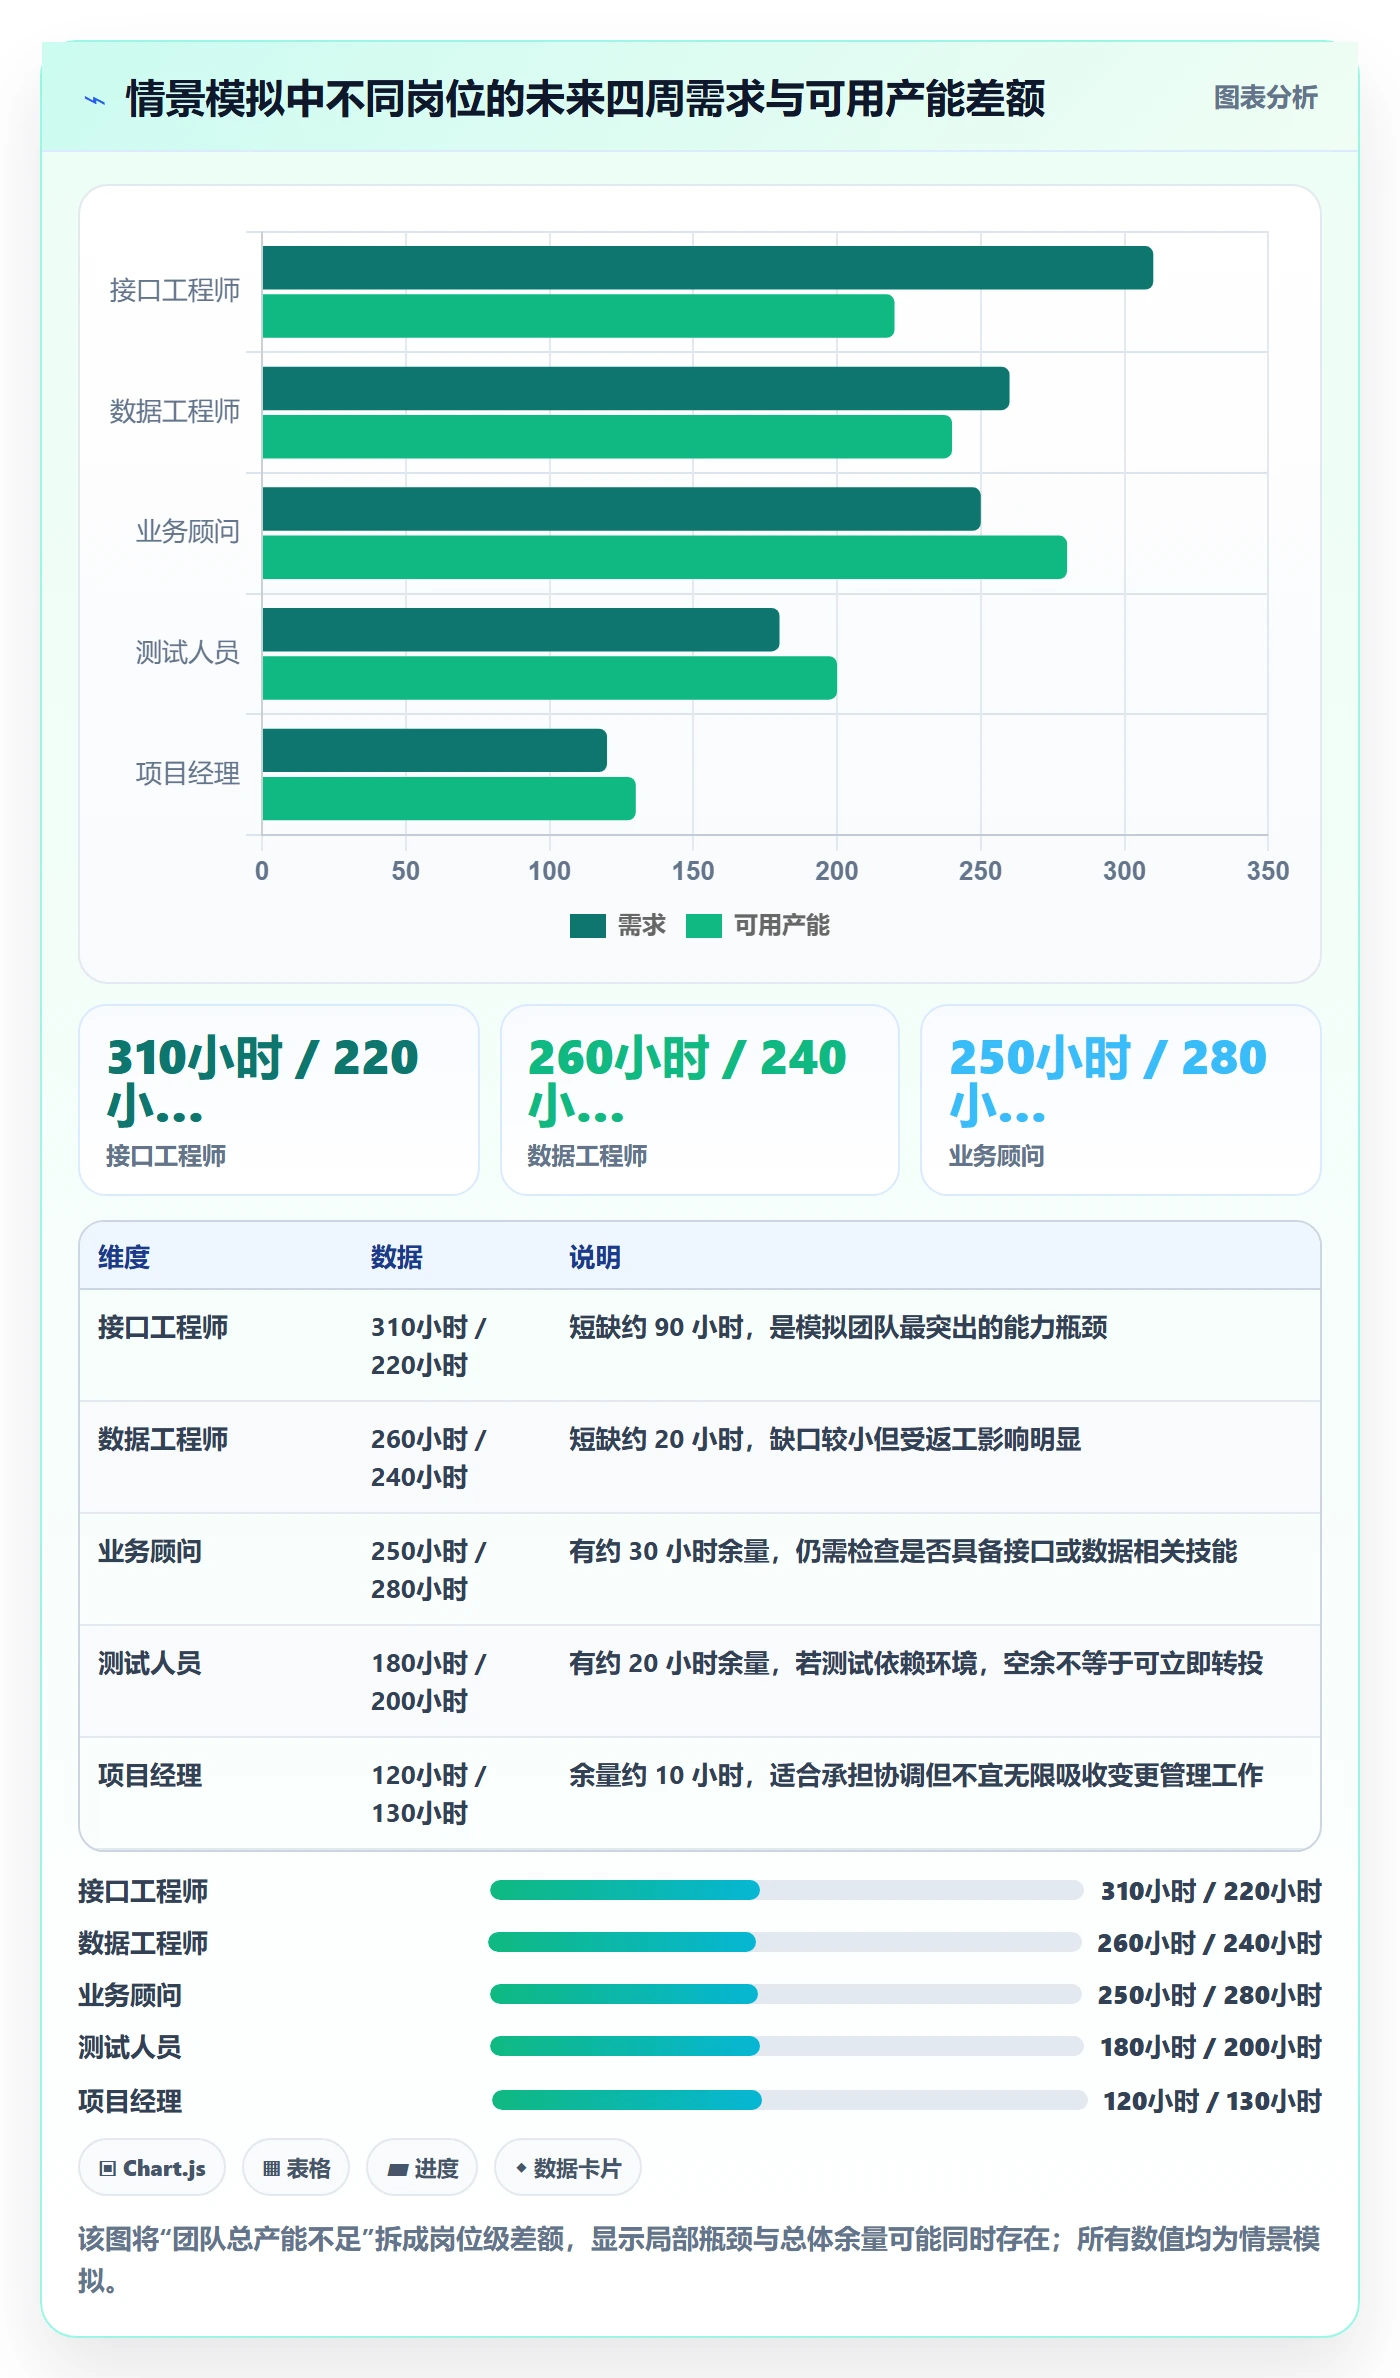Click the 维度 column header

pyautogui.click(x=124, y=1257)
